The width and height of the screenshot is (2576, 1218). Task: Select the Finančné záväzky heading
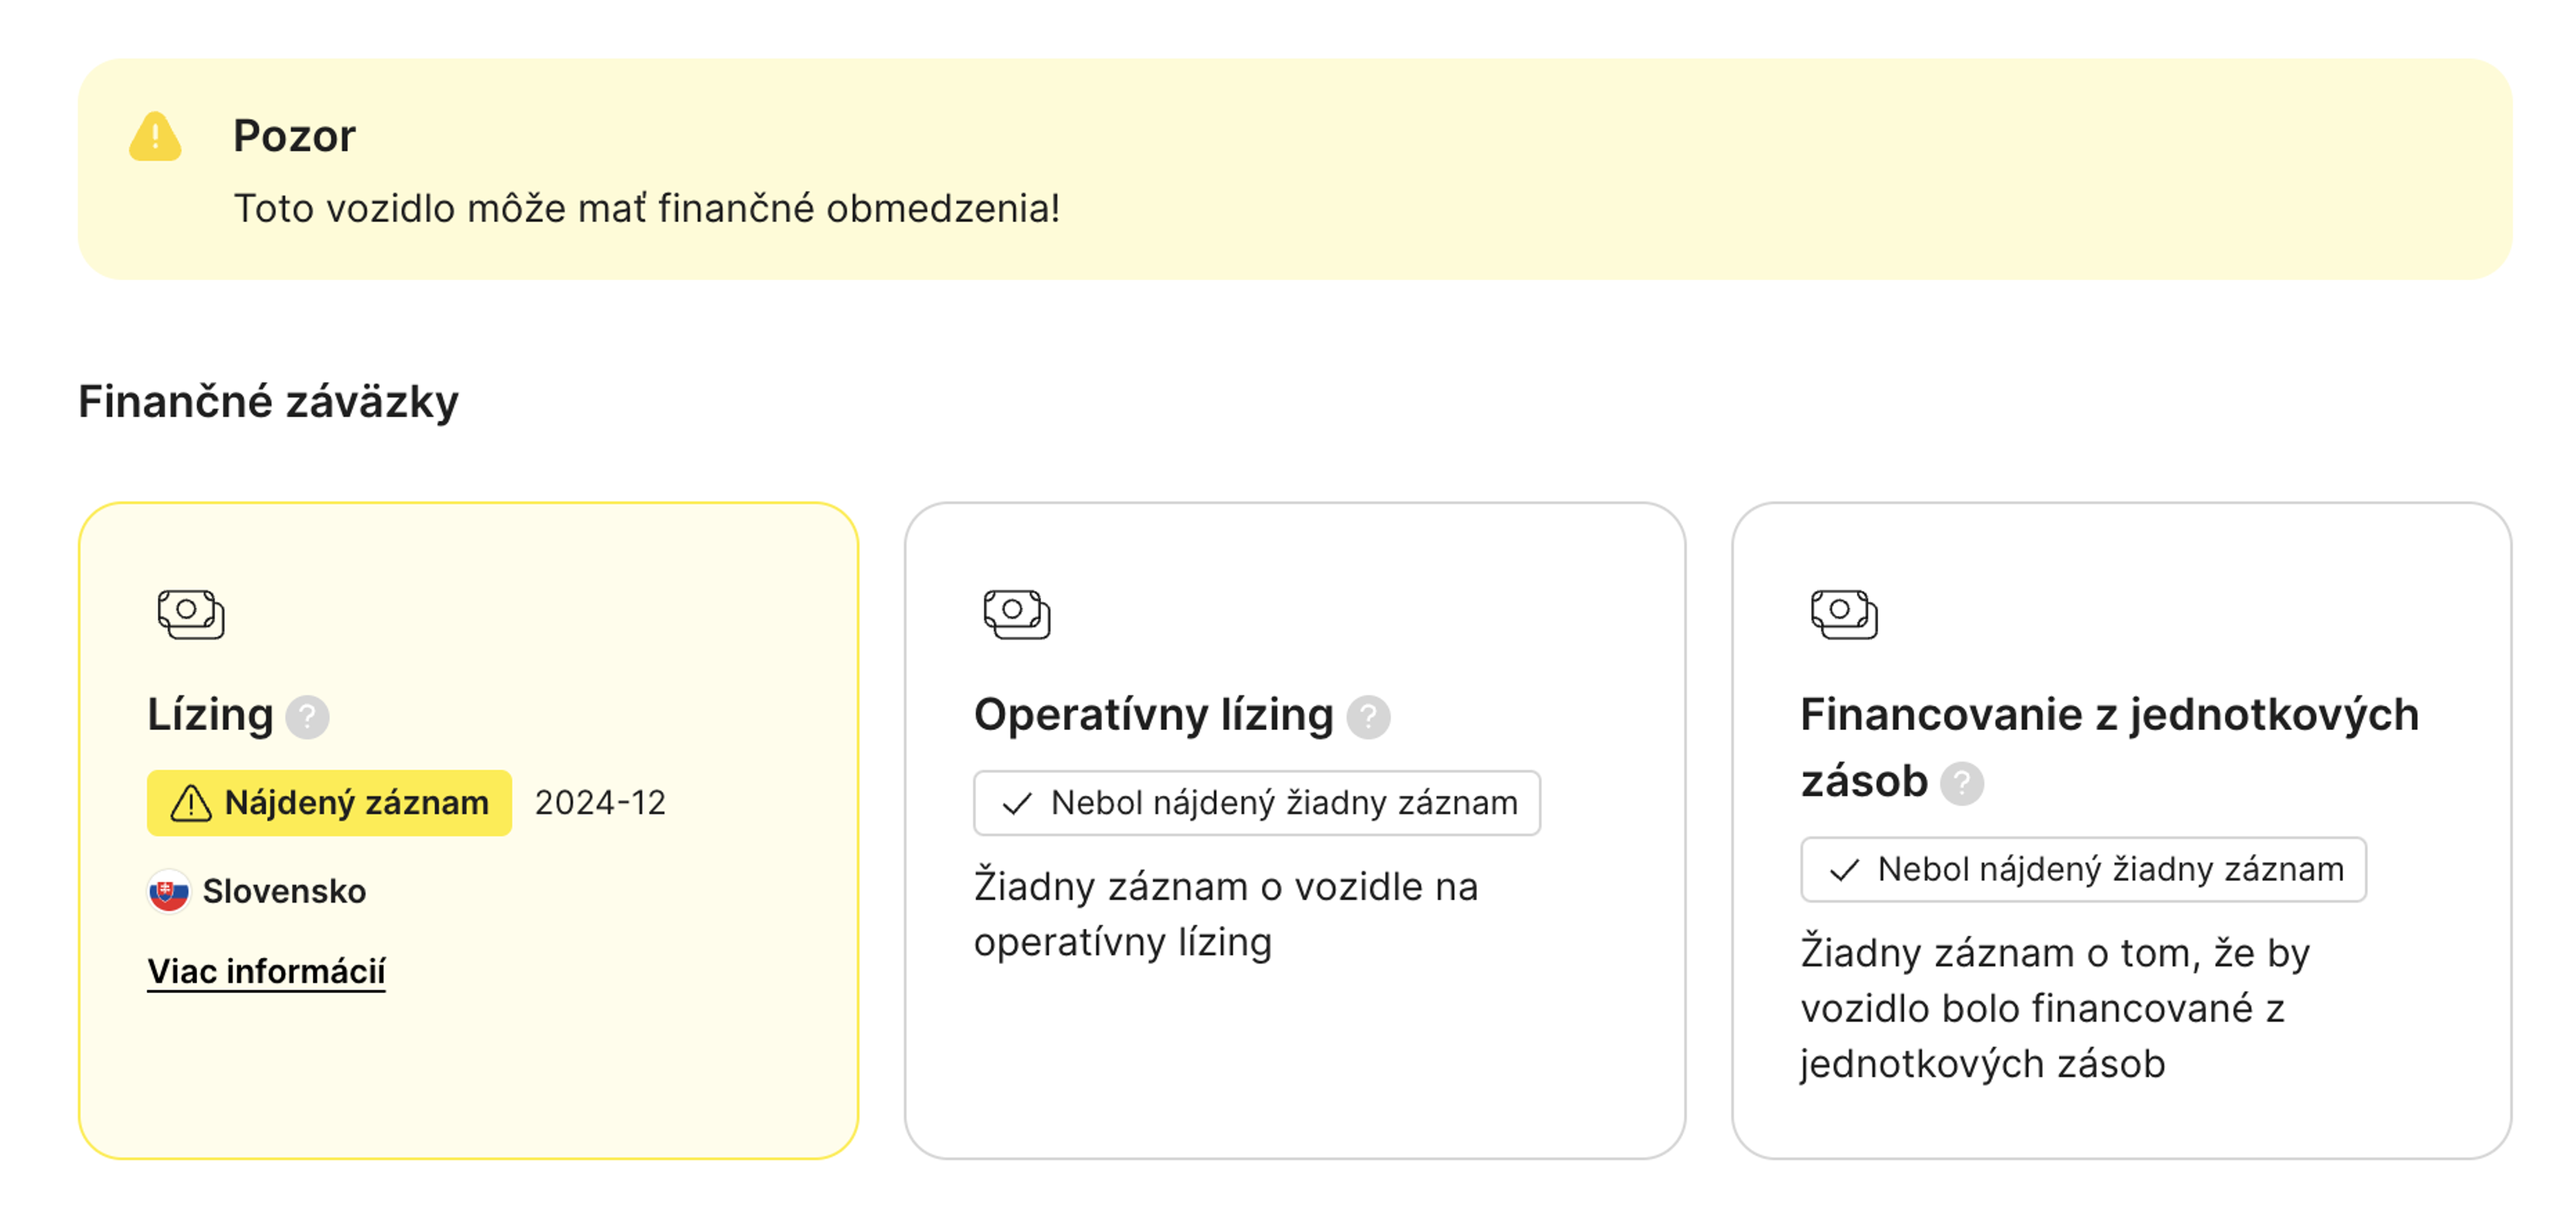click(x=268, y=403)
